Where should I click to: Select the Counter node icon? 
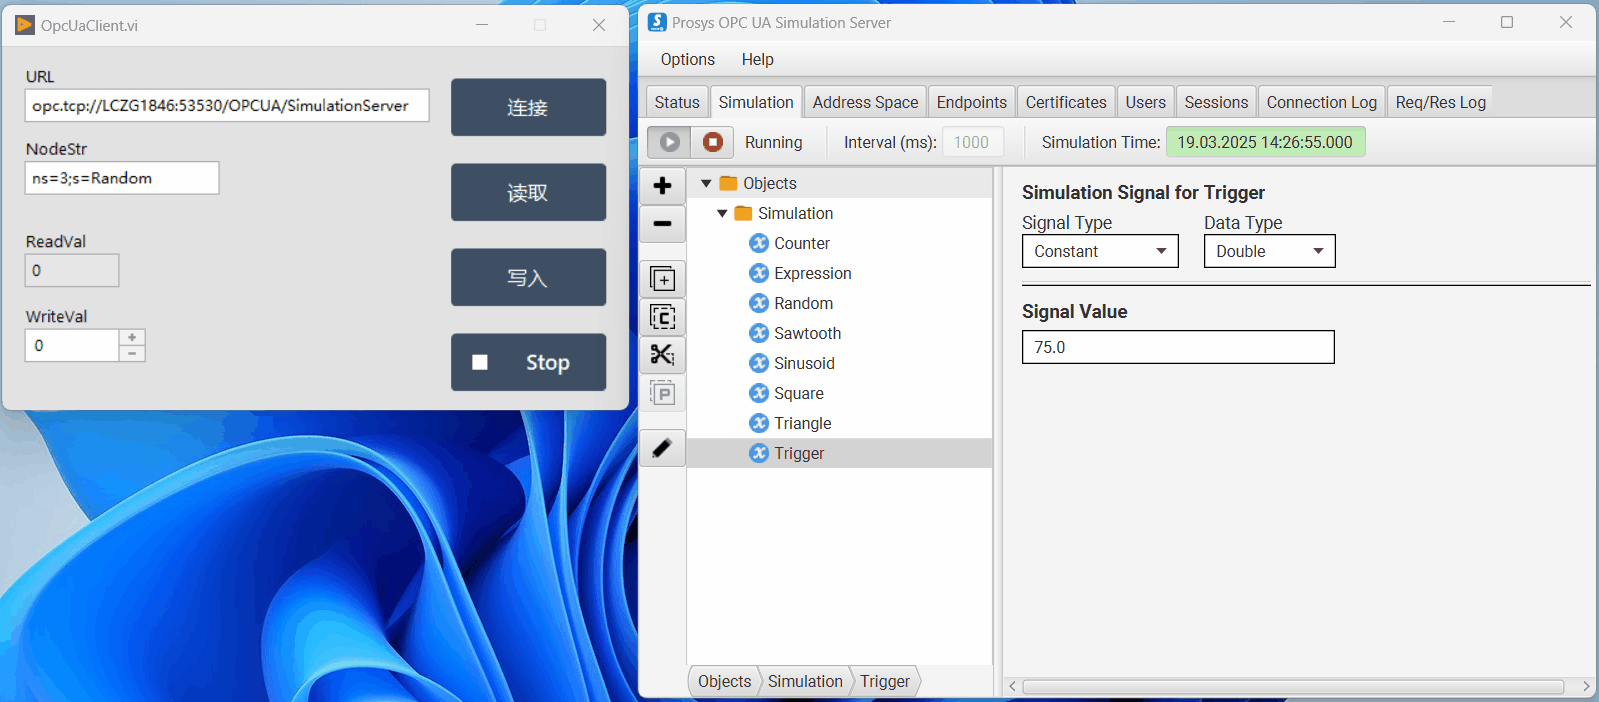[759, 243]
